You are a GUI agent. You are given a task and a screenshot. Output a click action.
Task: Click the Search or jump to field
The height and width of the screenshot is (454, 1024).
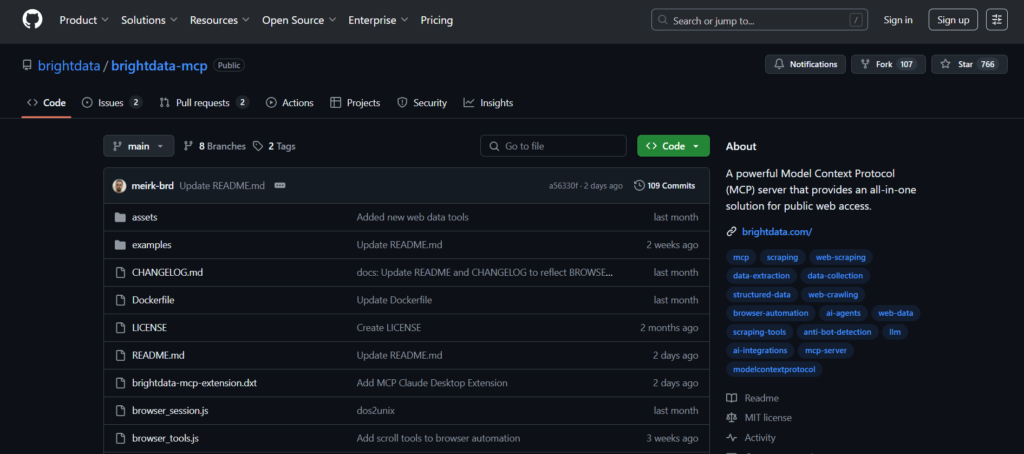pyautogui.click(x=760, y=20)
